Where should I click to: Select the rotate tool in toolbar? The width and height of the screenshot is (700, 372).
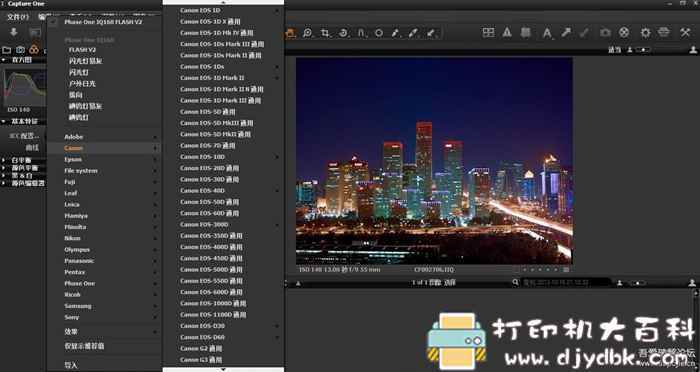pos(343,33)
